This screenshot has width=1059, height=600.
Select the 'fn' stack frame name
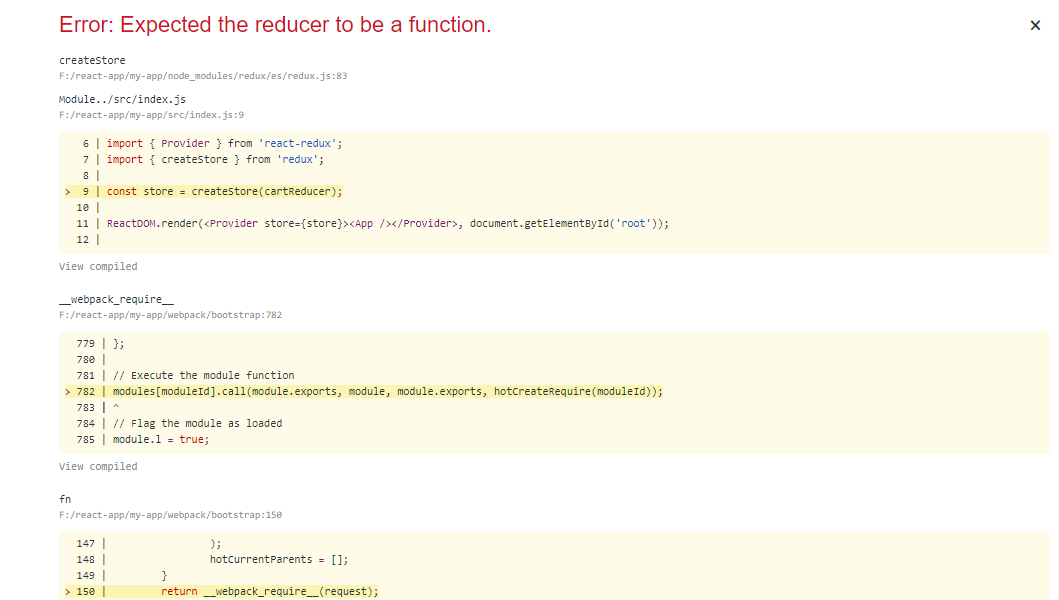tap(65, 499)
